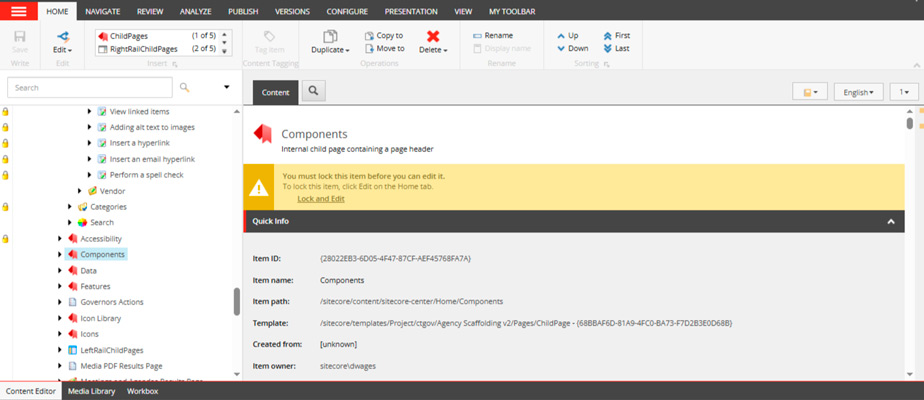
Task: Switch to Media Library
Action: point(91,391)
